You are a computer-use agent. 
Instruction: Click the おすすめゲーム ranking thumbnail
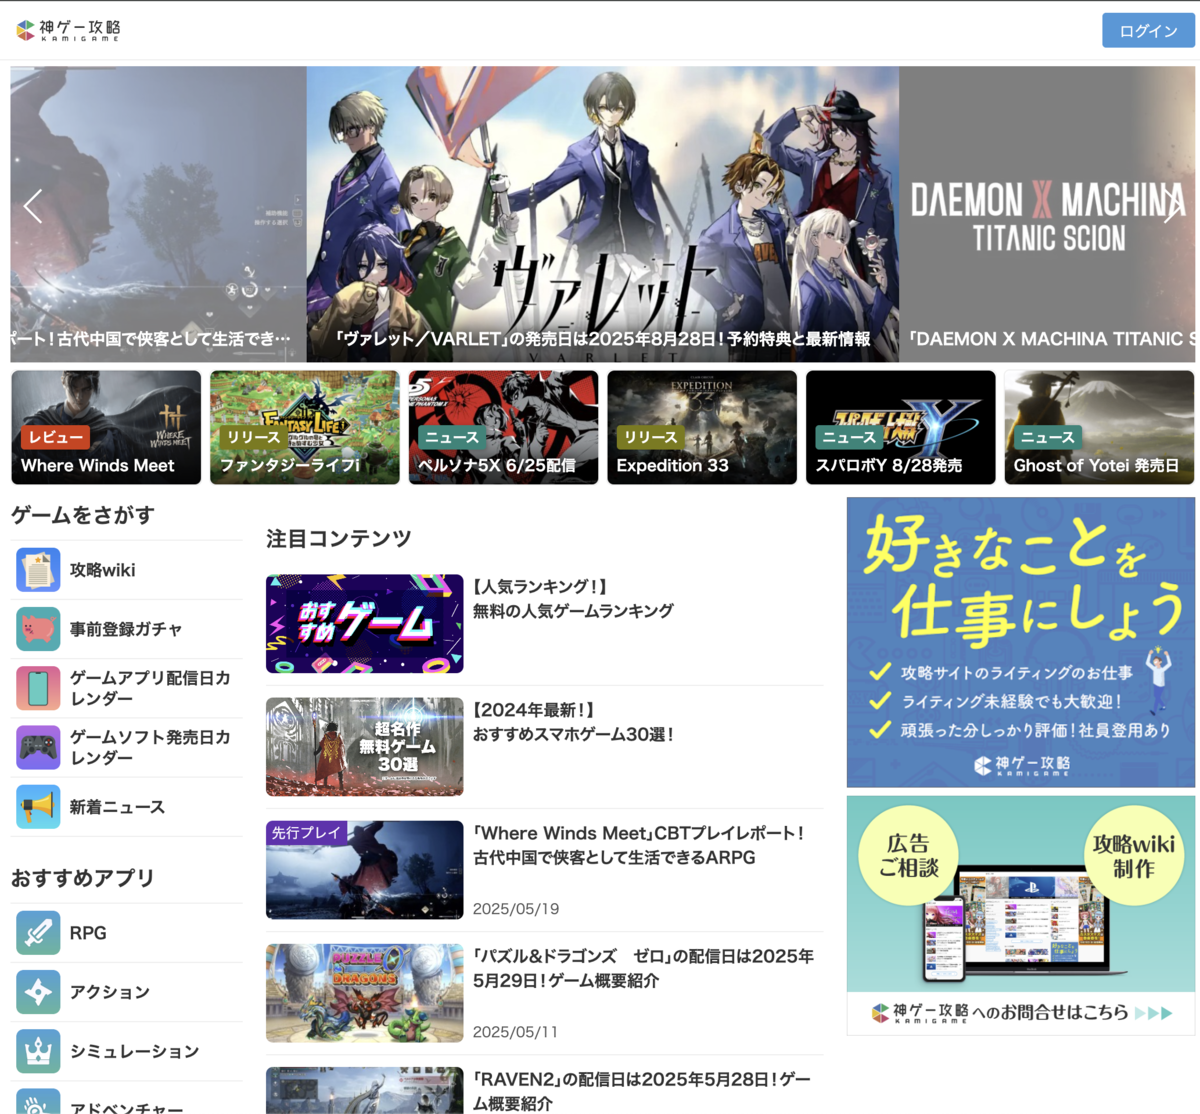[x=364, y=623]
